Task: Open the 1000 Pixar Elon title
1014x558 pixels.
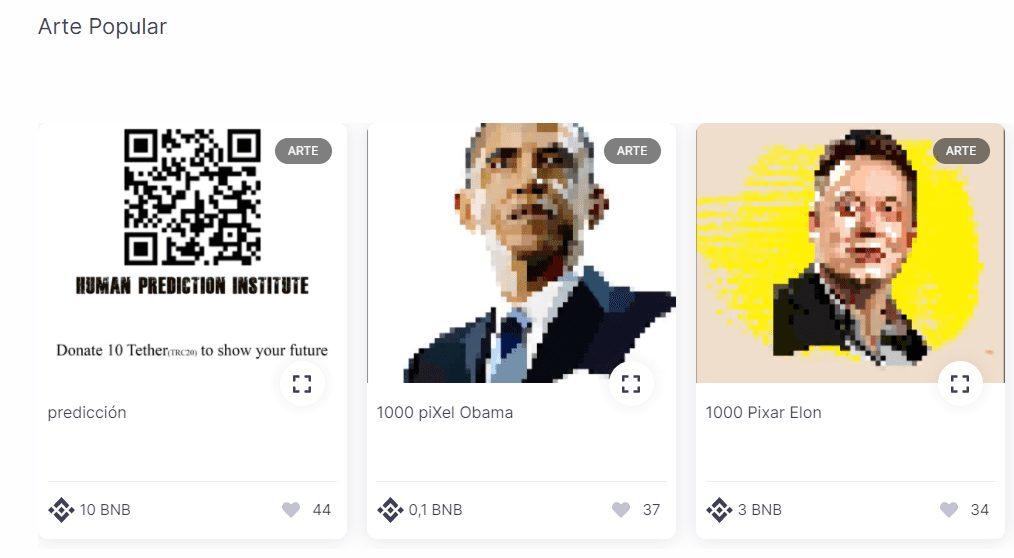Action: click(x=763, y=413)
